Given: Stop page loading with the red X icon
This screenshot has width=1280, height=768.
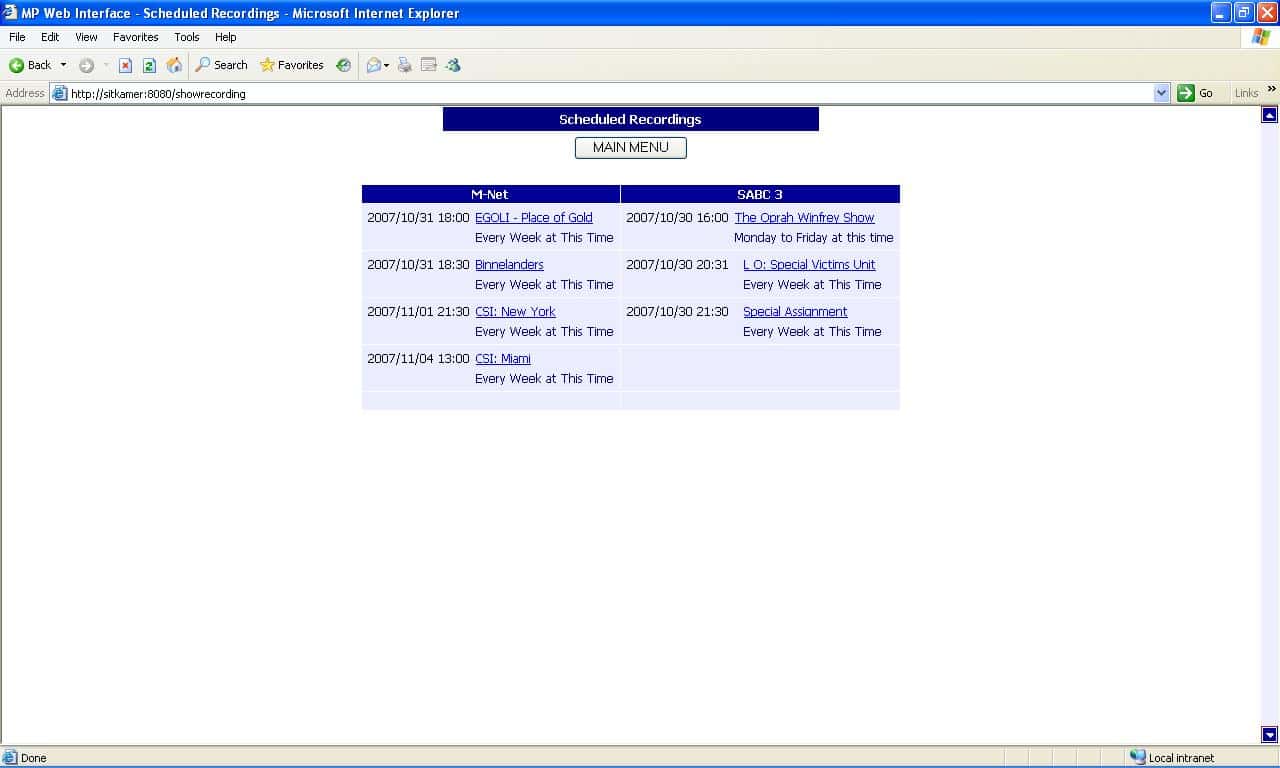Looking at the screenshot, I should [x=125, y=65].
